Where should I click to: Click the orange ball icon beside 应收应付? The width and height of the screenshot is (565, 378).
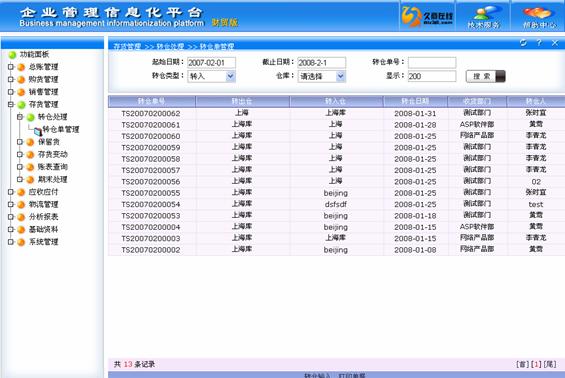(21, 192)
